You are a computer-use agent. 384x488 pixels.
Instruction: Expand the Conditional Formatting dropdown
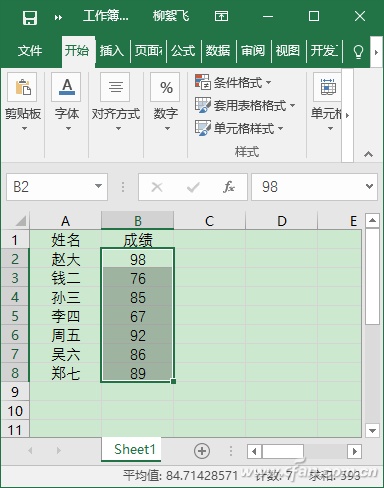point(233,82)
